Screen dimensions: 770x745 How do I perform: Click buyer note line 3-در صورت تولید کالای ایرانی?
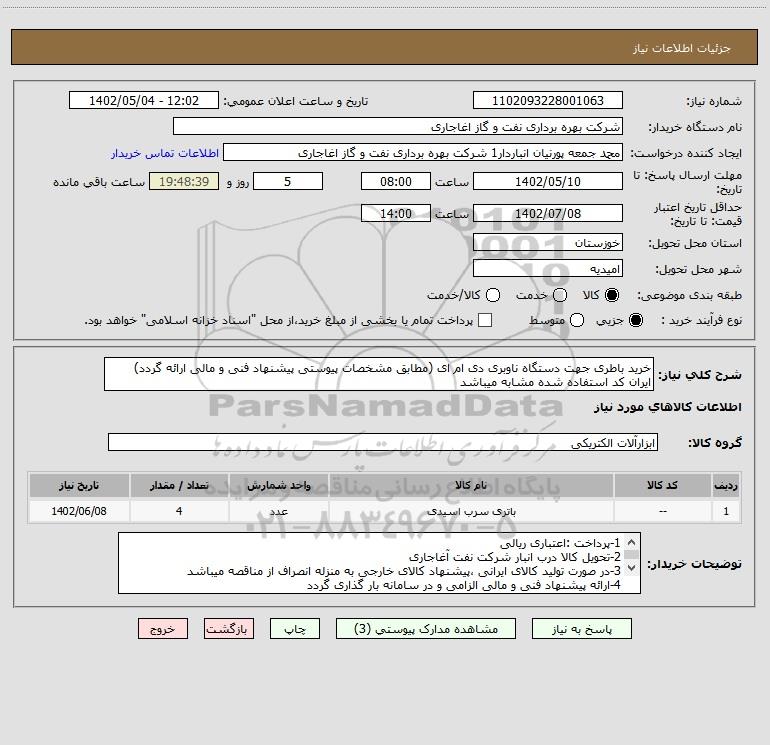(404, 571)
